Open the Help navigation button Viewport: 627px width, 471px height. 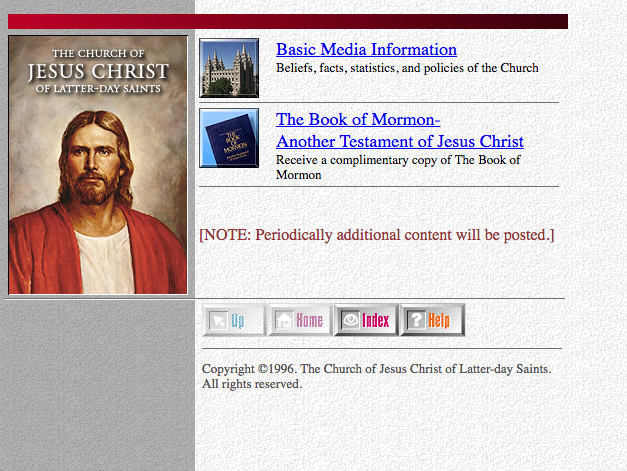click(432, 320)
